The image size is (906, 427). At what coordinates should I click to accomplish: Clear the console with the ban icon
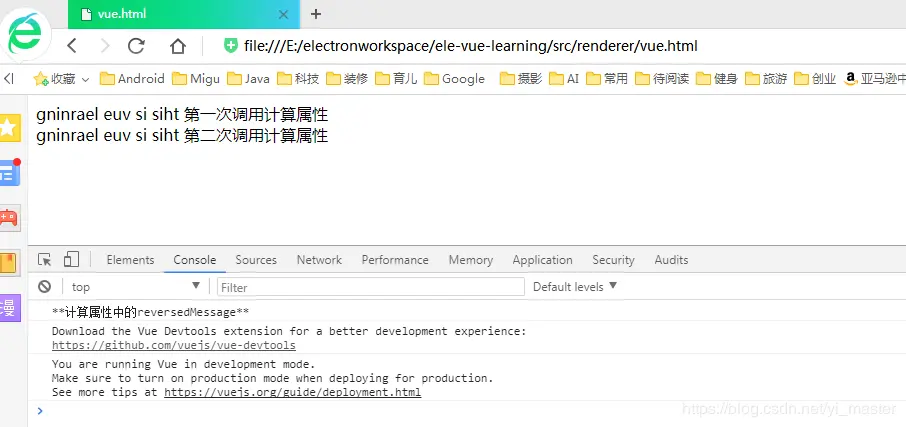pos(44,287)
